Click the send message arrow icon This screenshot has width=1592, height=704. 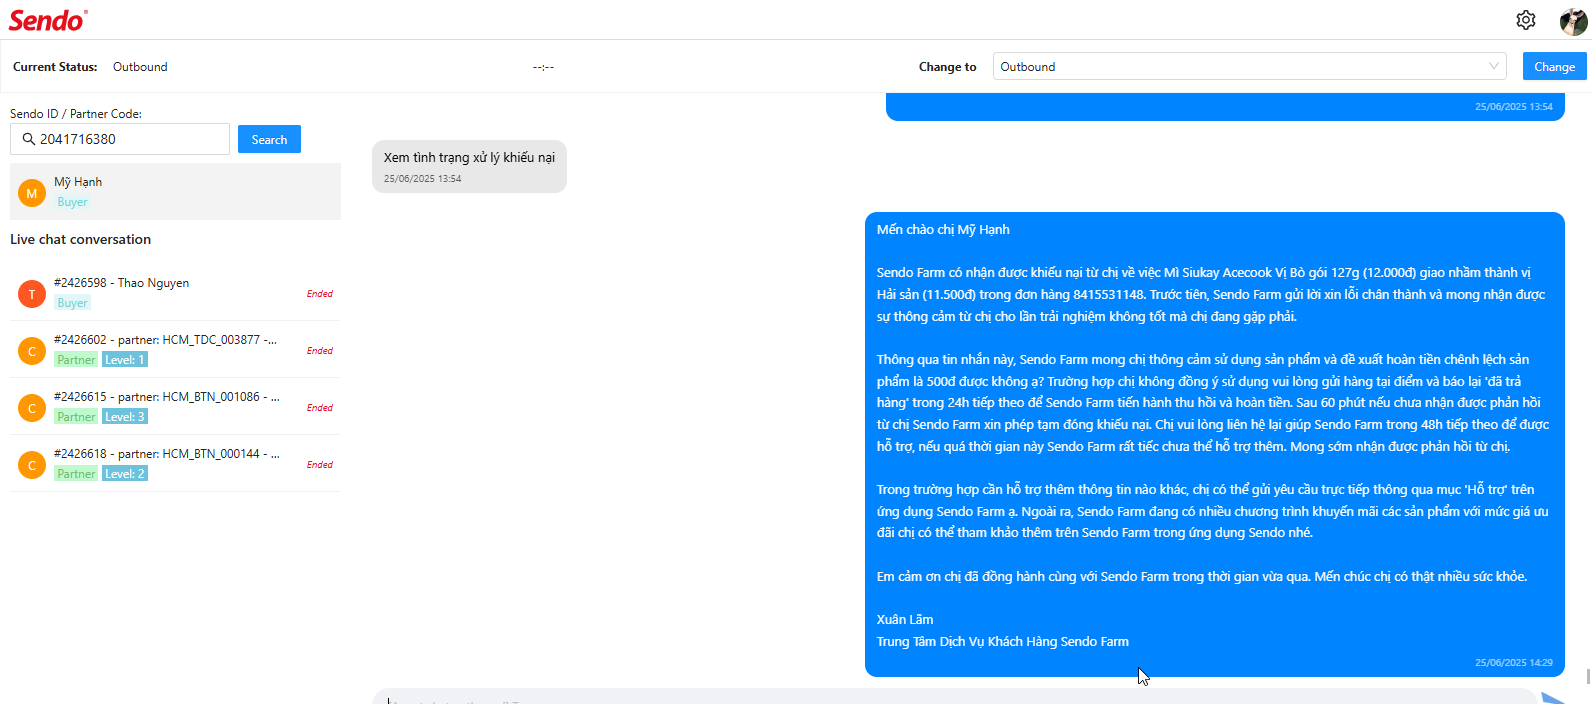pos(1553,698)
